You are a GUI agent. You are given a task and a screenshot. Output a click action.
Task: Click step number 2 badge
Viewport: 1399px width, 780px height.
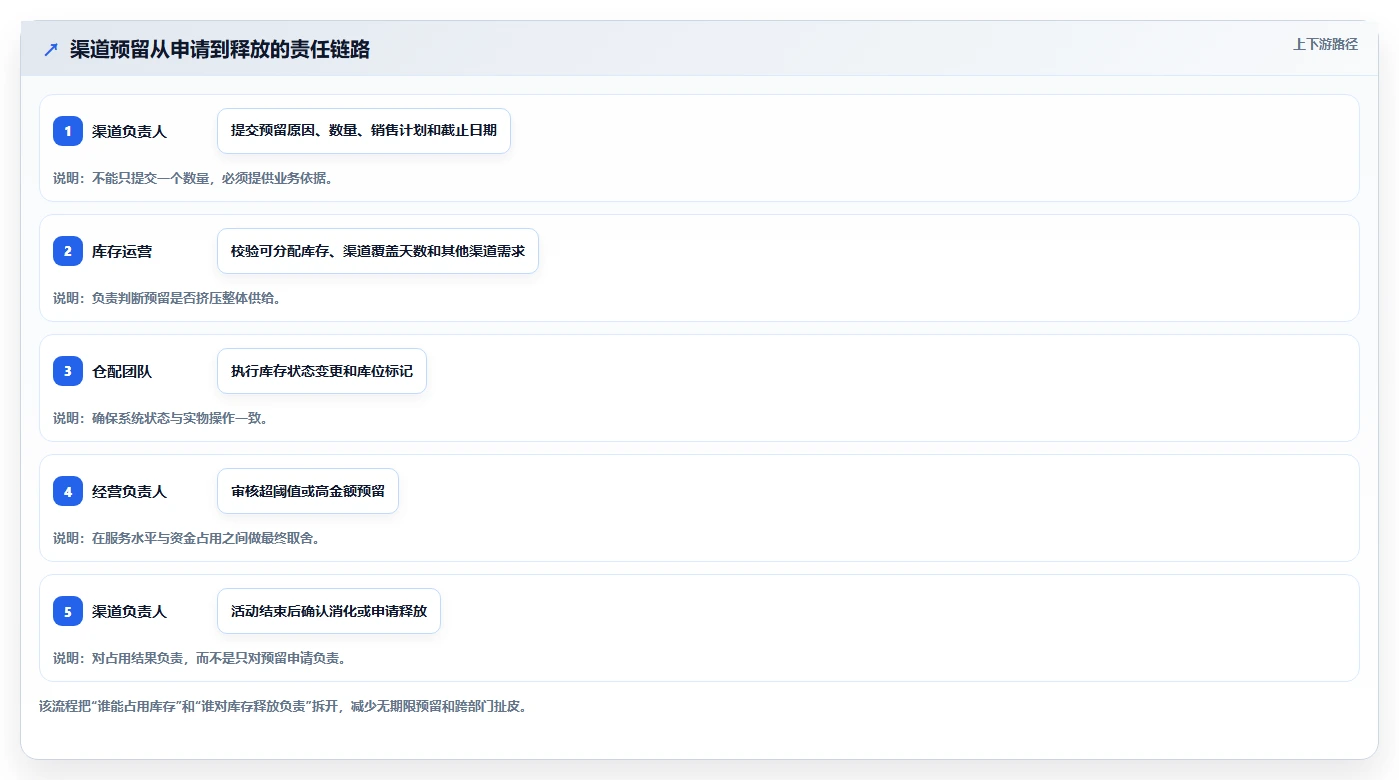[68, 251]
